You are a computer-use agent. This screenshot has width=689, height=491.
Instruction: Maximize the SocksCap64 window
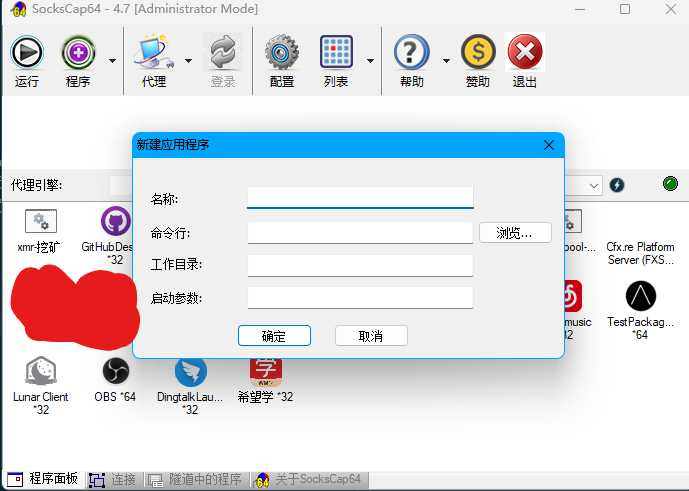click(x=625, y=9)
